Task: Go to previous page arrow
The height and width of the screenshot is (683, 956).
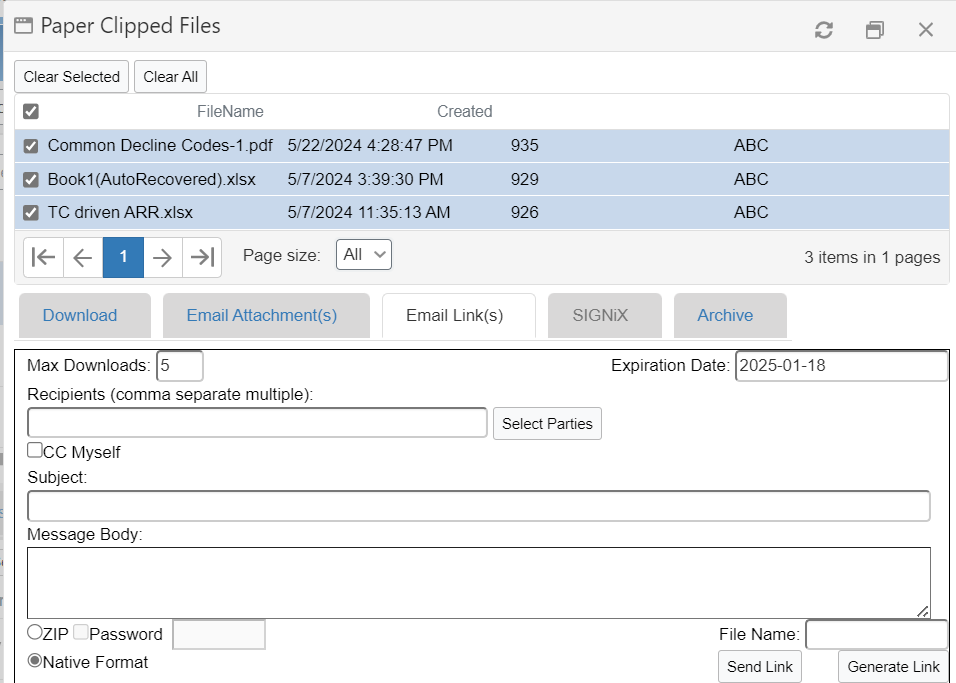Action: 83,257
